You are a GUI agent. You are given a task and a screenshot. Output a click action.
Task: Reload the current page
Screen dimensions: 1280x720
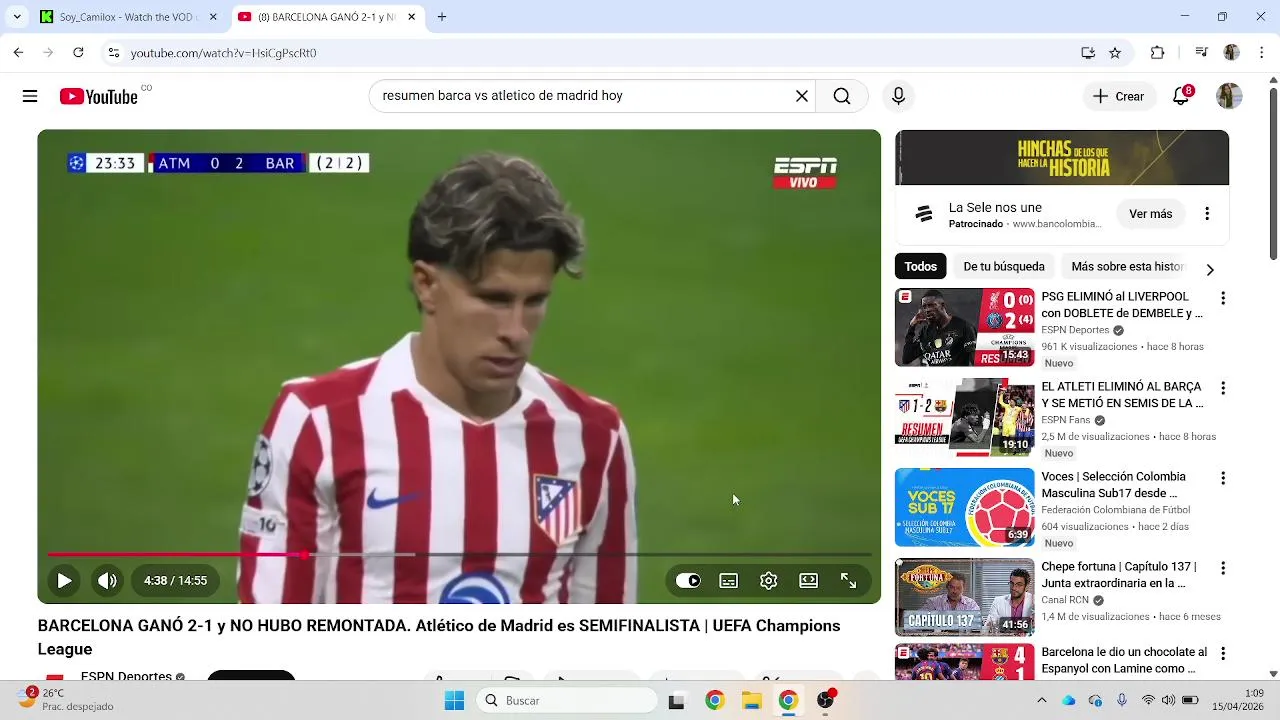point(78,53)
